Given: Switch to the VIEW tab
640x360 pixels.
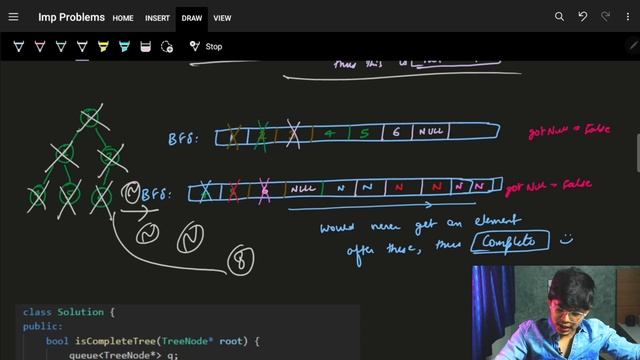Looking at the screenshot, I should click(x=222, y=18).
